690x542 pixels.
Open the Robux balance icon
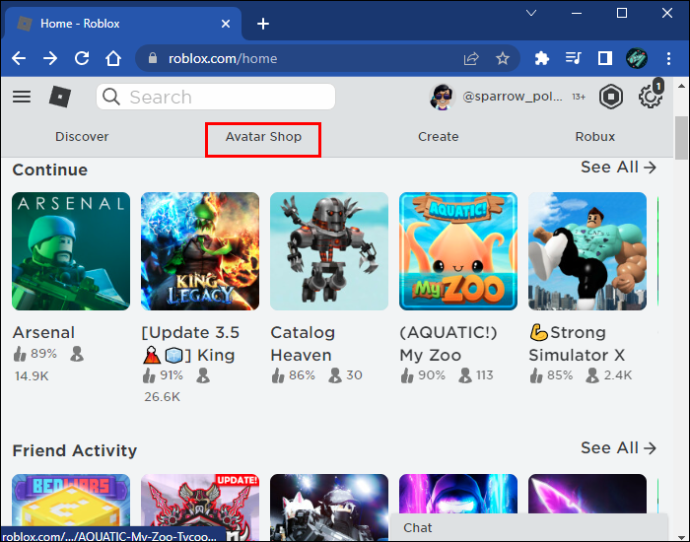click(611, 96)
